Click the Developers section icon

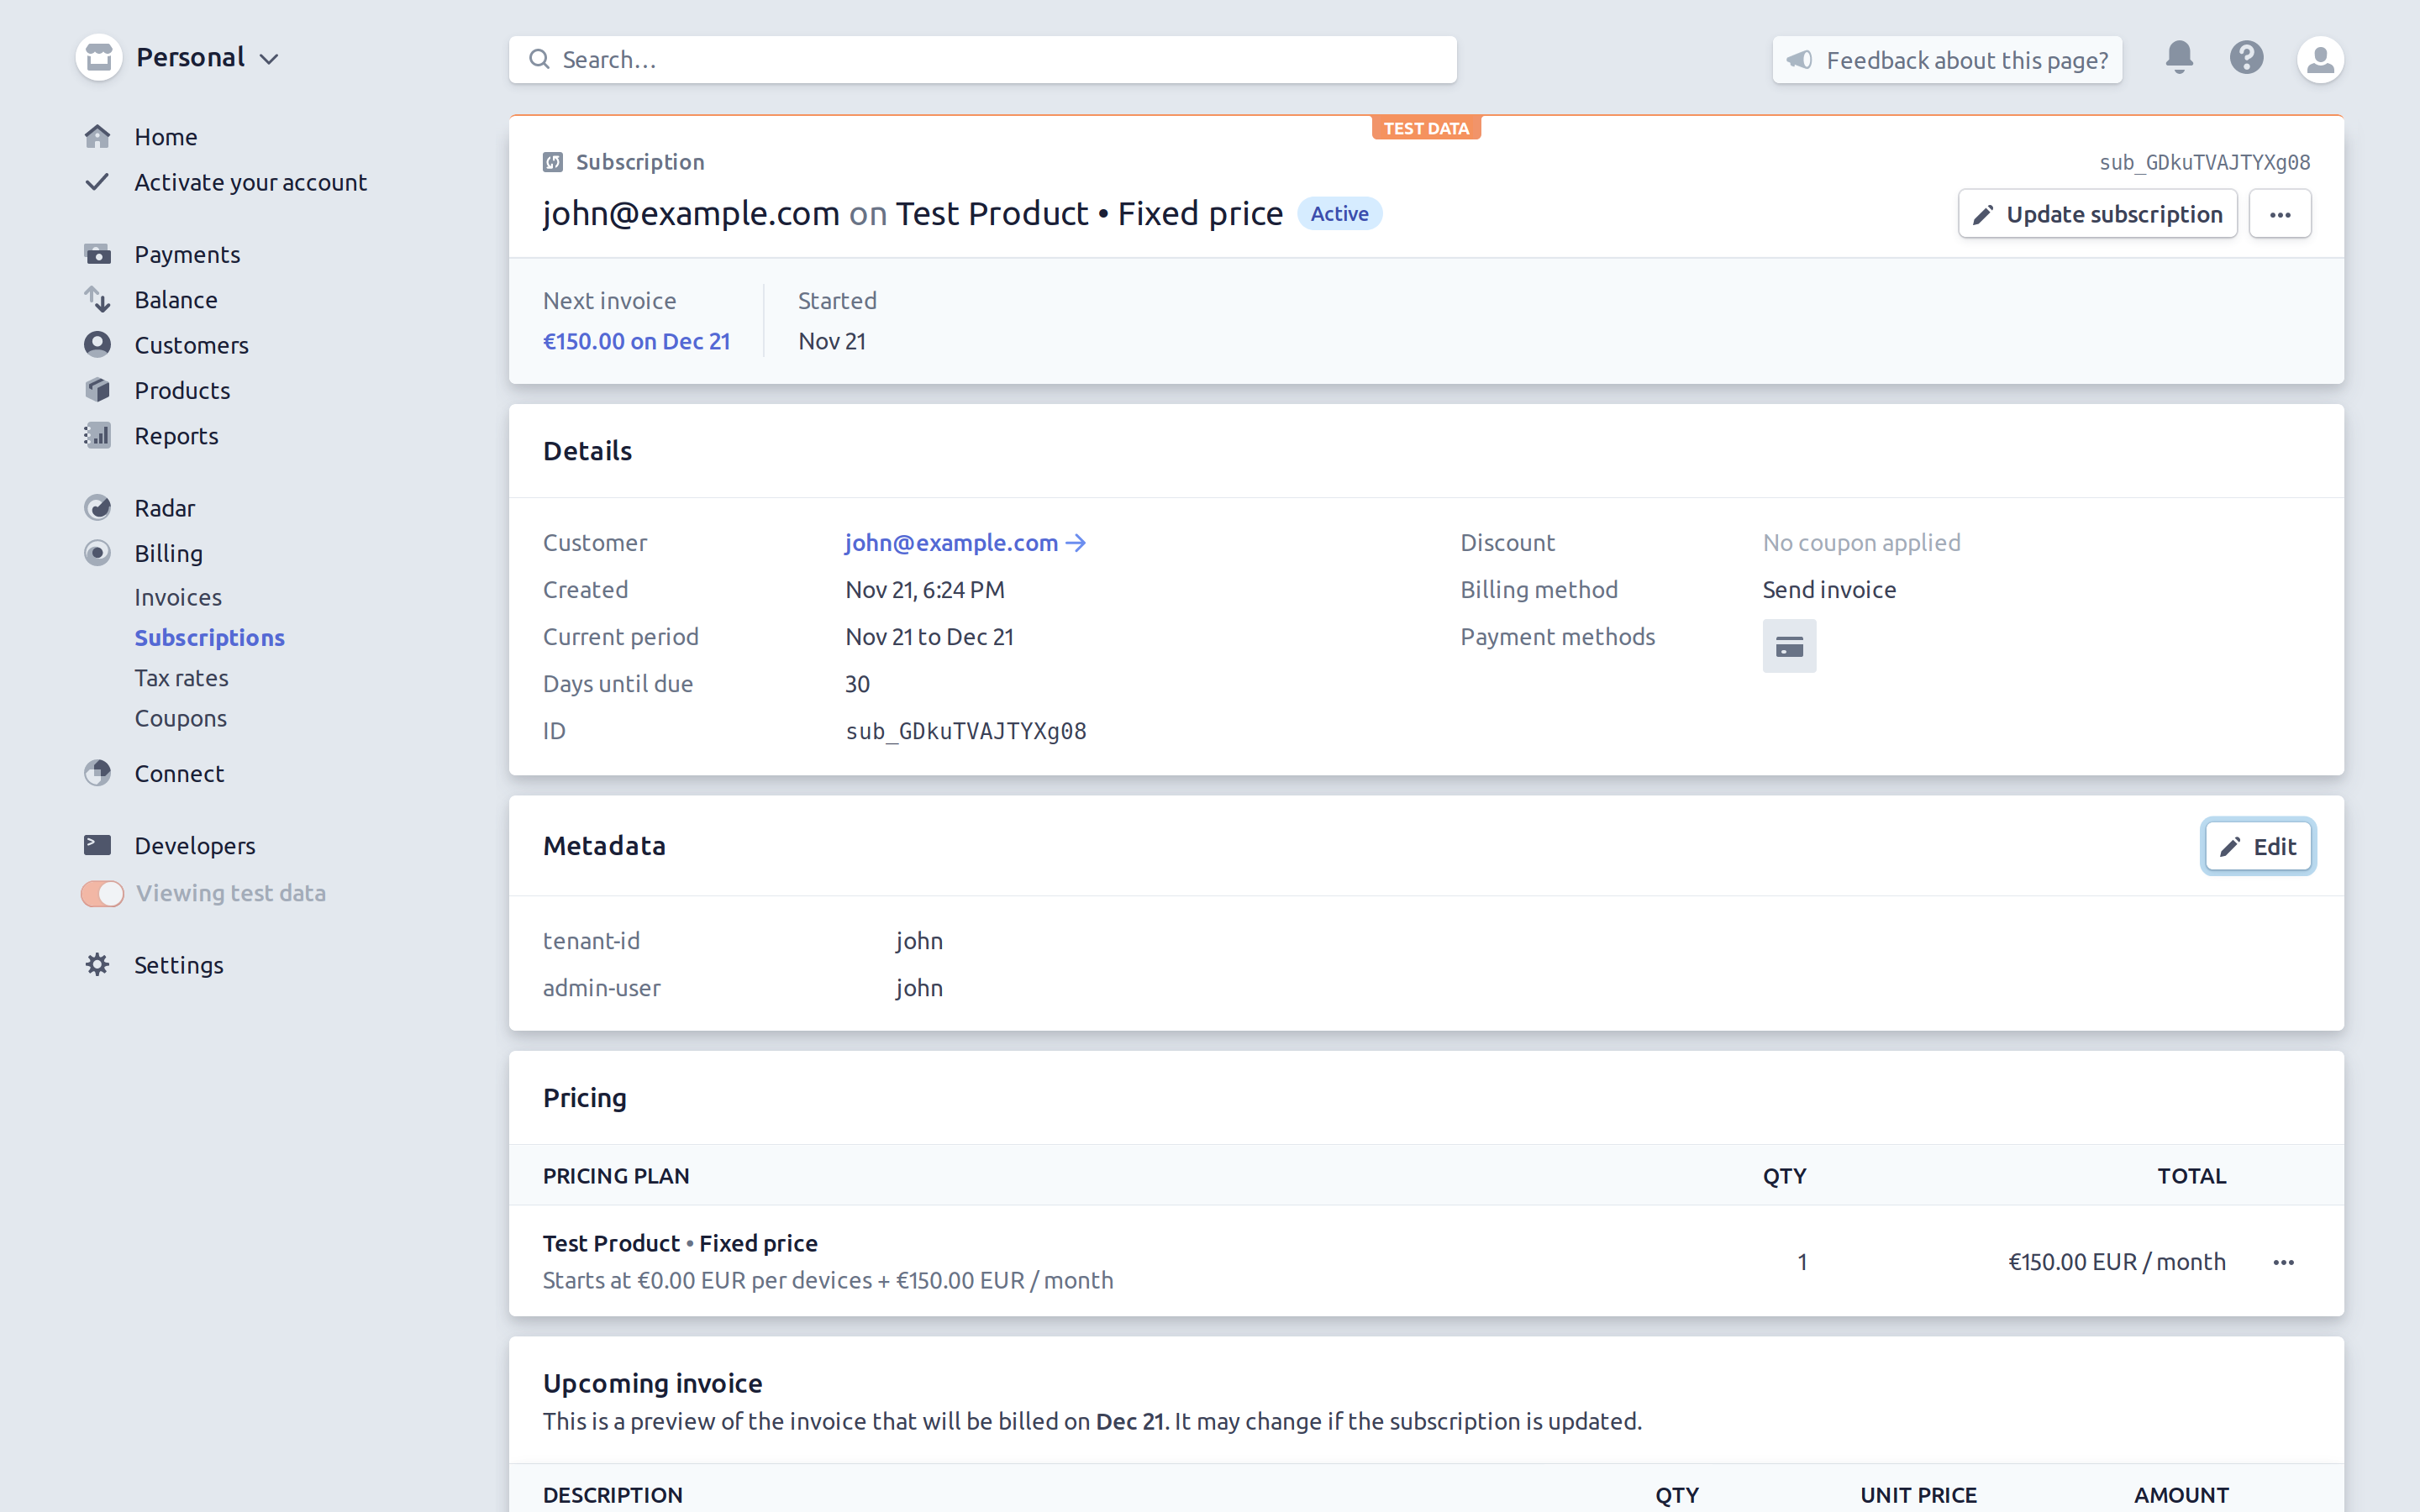click(97, 843)
